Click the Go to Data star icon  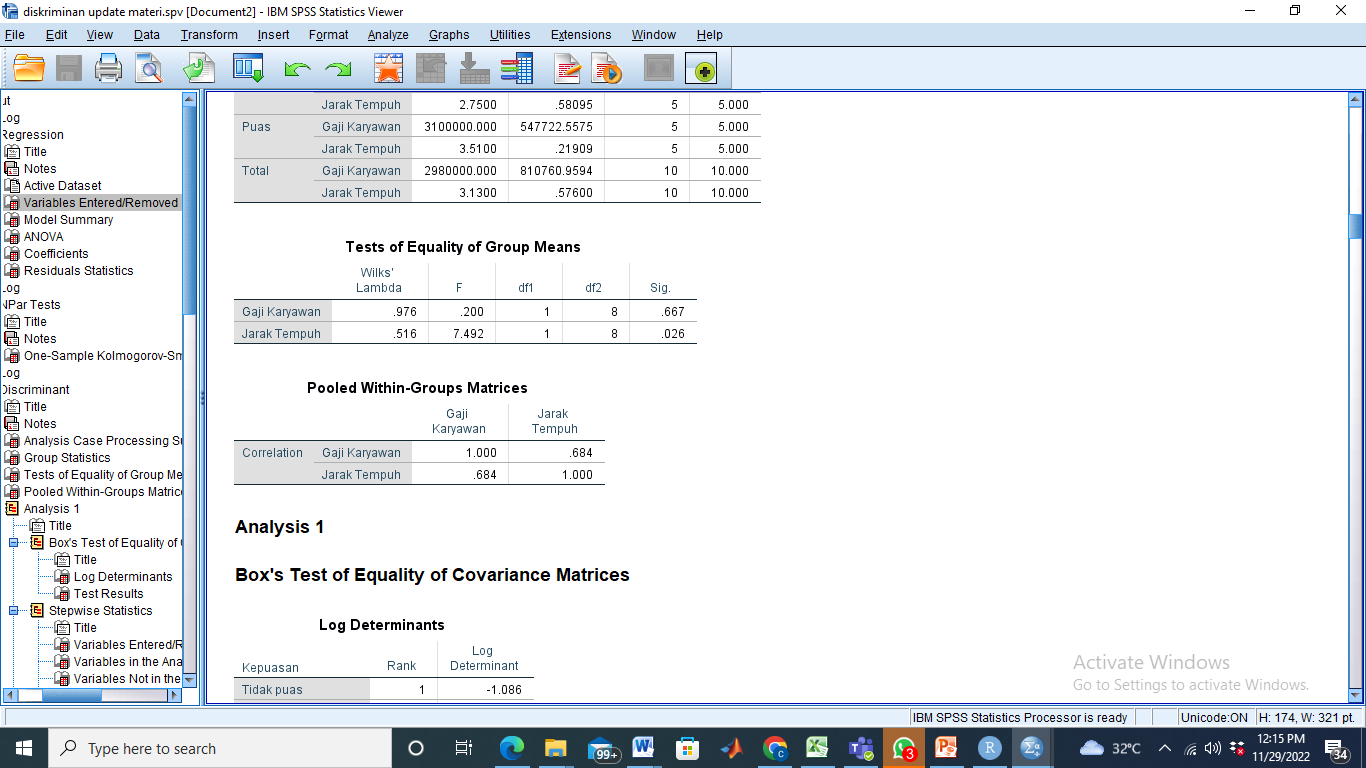coord(388,68)
